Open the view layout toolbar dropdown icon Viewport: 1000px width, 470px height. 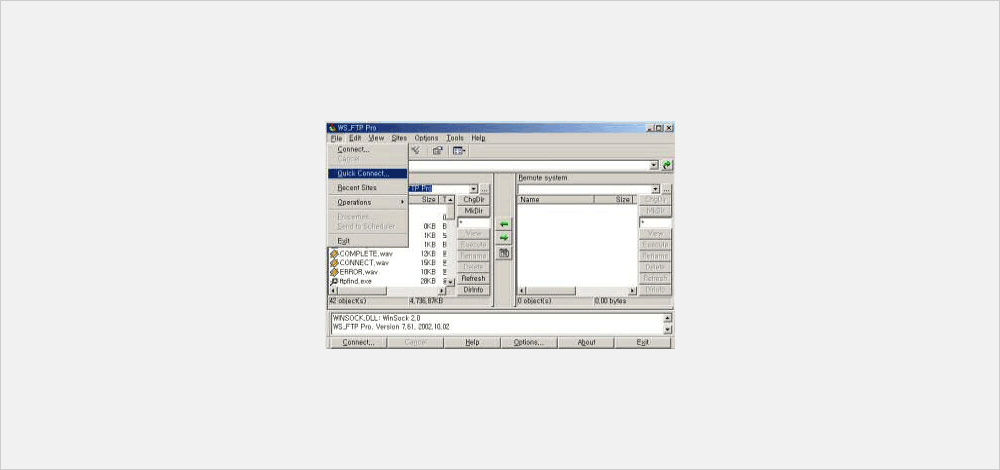click(459, 151)
